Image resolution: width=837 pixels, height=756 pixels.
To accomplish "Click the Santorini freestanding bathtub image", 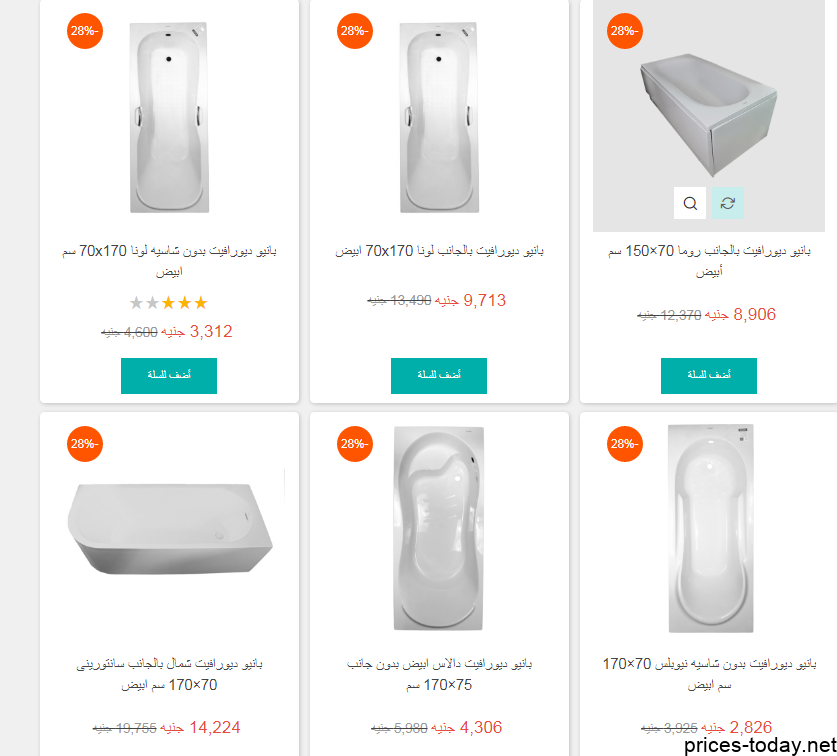I will point(170,529).
